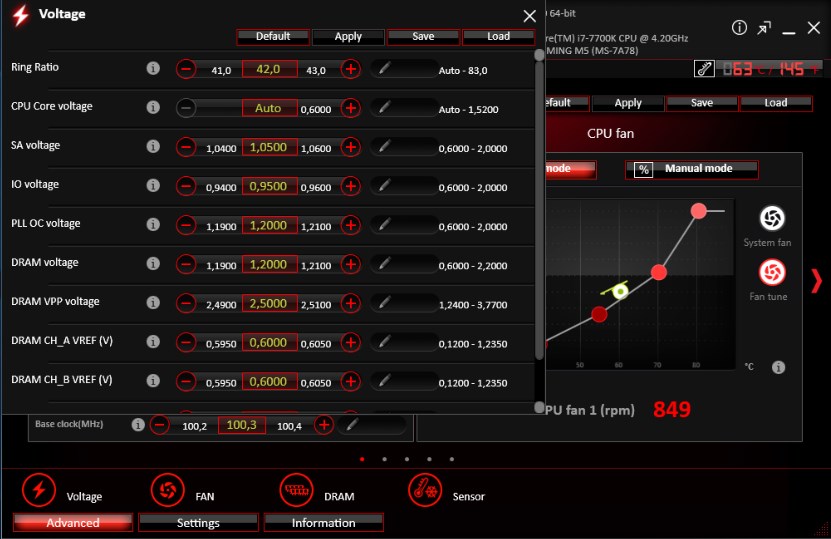This screenshot has width=831, height=539.
Task: Click the info icon for DRAM CH_B VREF
Action: pos(153,381)
